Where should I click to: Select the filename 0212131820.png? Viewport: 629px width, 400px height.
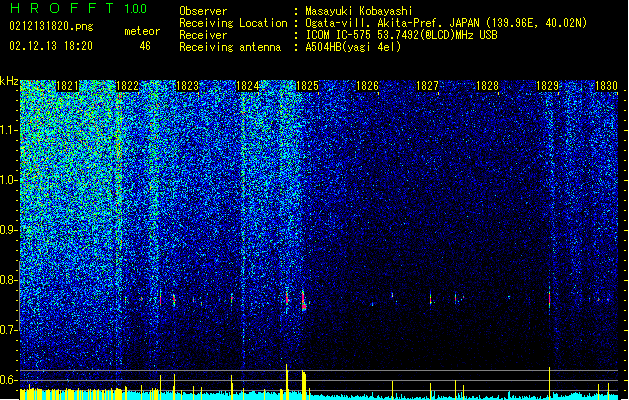[51, 26]
